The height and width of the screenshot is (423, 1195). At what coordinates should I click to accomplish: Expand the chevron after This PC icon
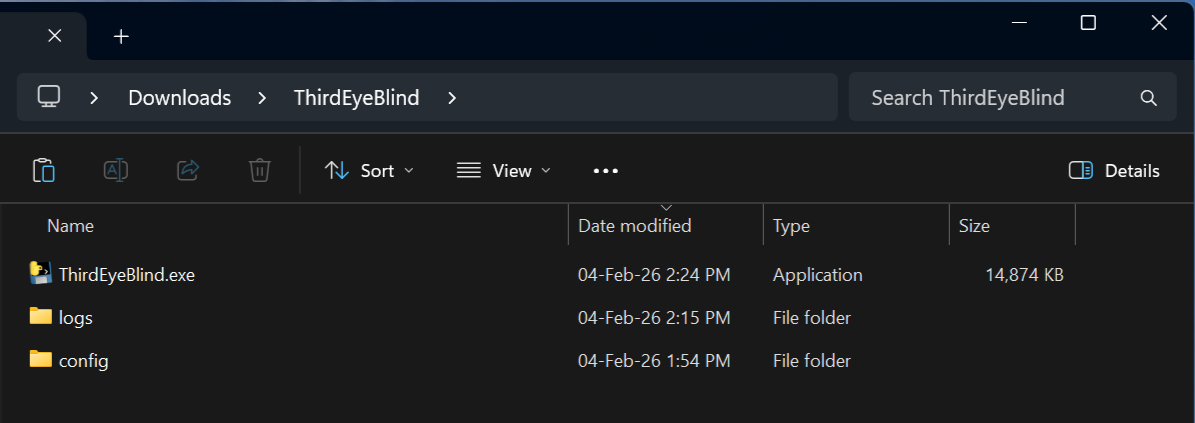tap(95, 98)
